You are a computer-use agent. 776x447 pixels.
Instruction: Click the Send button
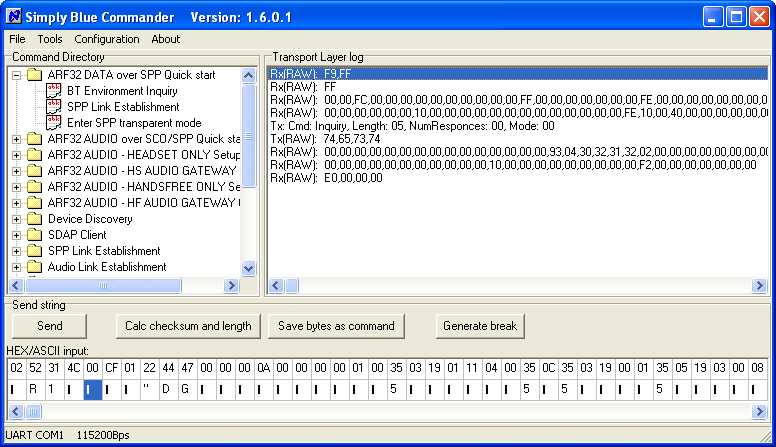49,326
